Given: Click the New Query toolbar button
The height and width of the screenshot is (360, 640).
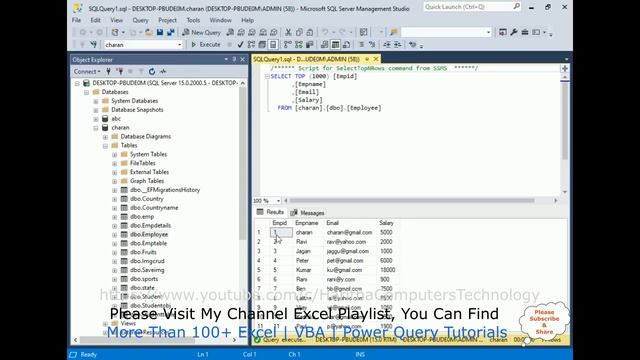Looking at the screenshot, I should point(201,32).
